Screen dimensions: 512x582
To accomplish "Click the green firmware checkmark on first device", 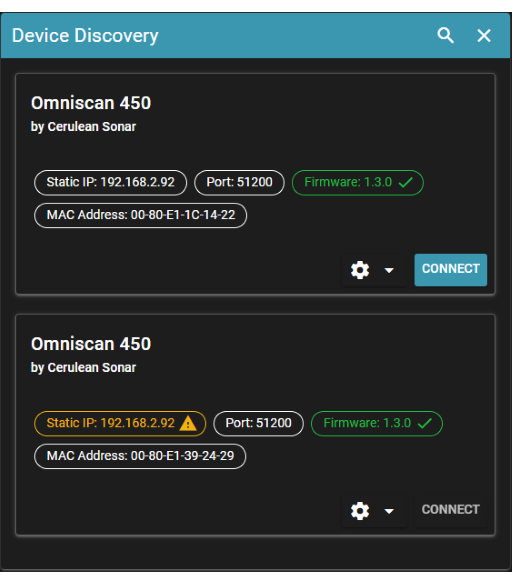I will click(x=406, y=182).
